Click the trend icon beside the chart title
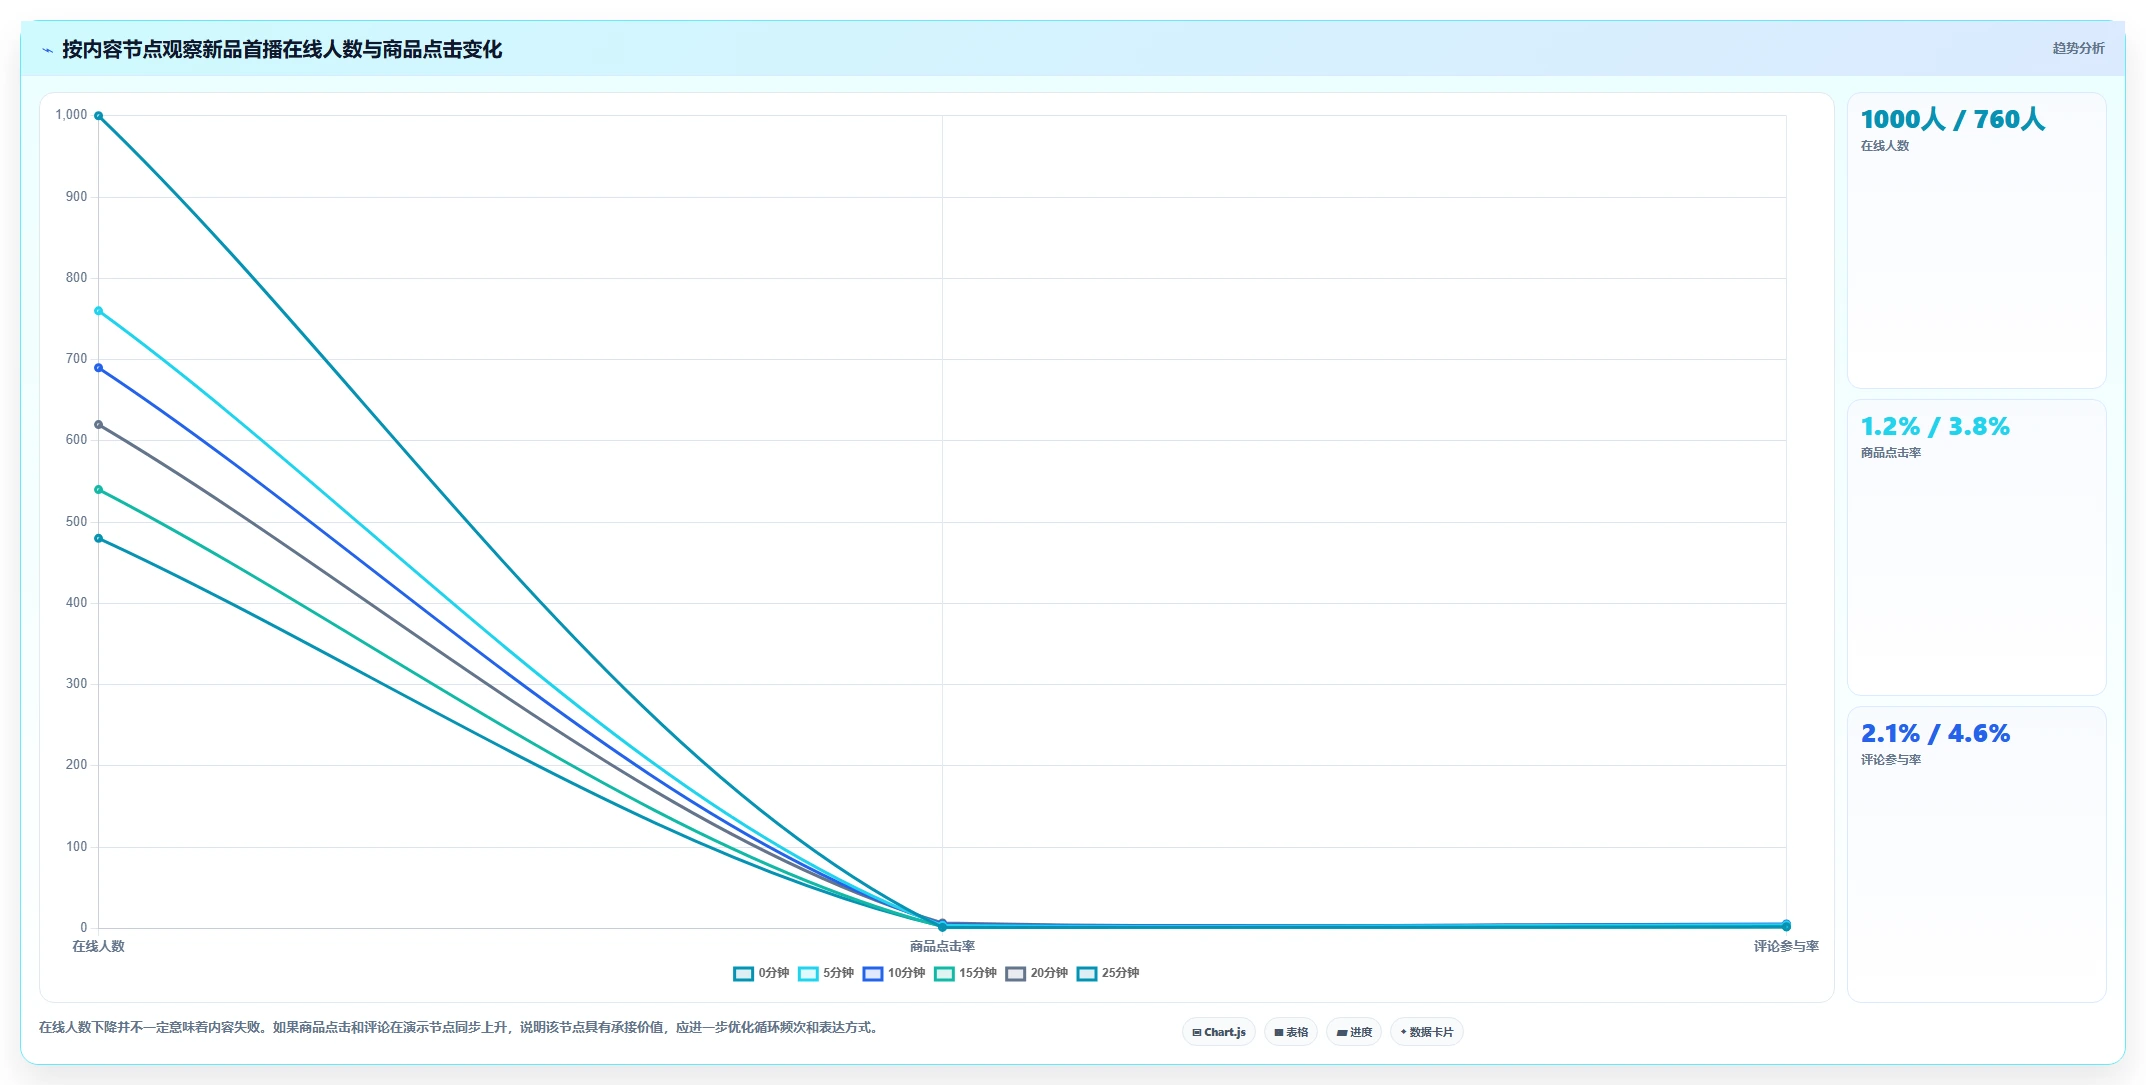The height and width of the screenshot is (1085, 2146). click(47, 50)
